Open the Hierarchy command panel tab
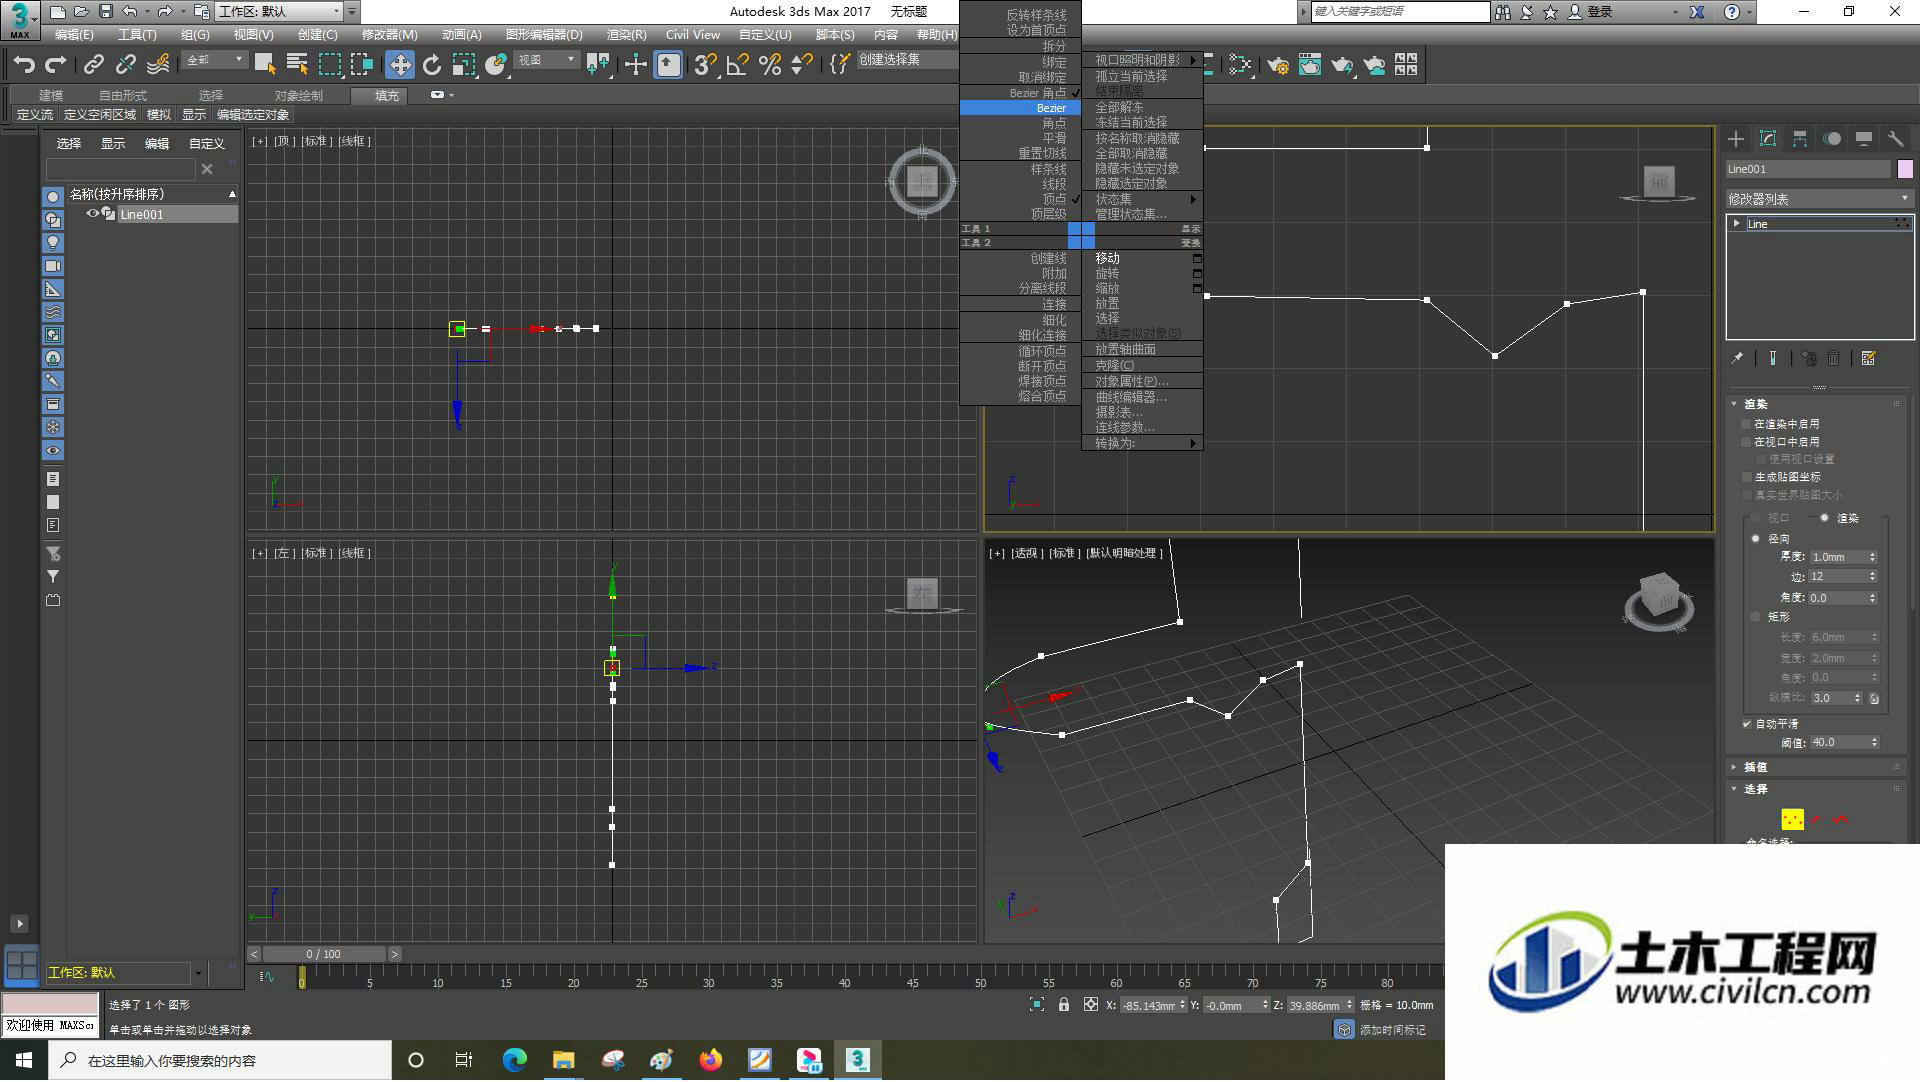The image size is (1920, 1082). pos(1800,139)
